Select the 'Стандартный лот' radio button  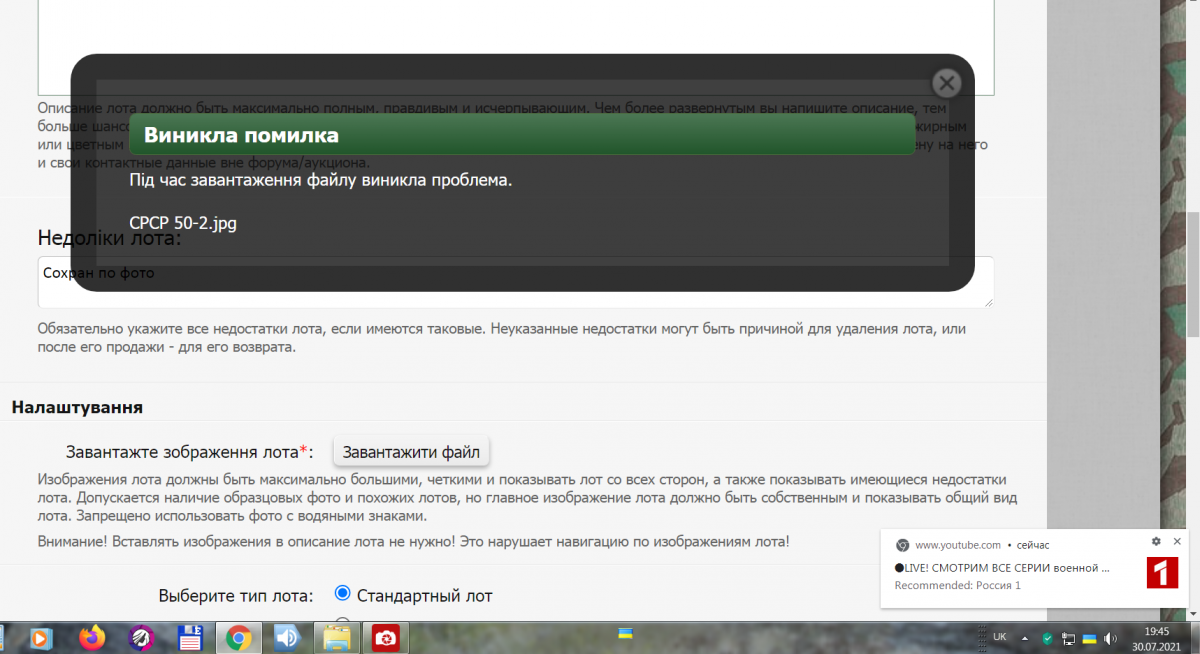click(342, 594)
